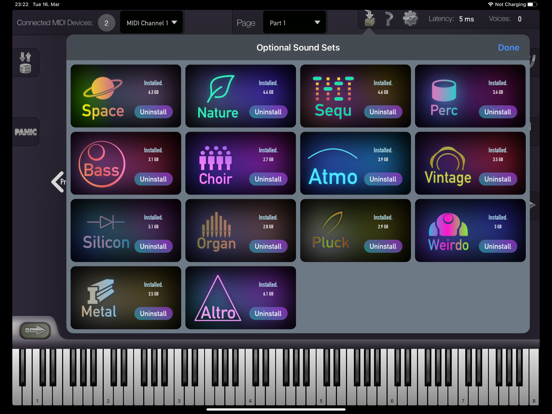Uninstall the Space sound set

[x=153, y=112]
